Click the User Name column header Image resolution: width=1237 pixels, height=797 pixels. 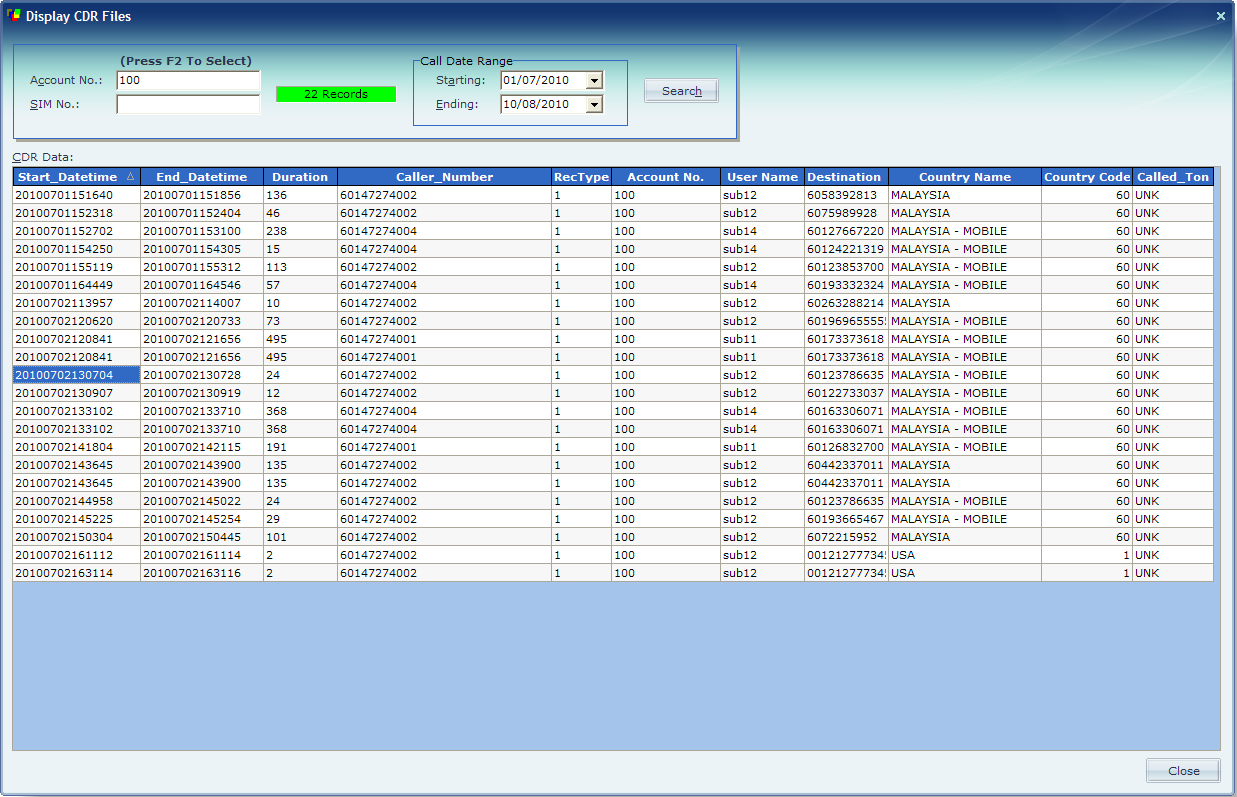pyautogui.click(x=762, y=177)
